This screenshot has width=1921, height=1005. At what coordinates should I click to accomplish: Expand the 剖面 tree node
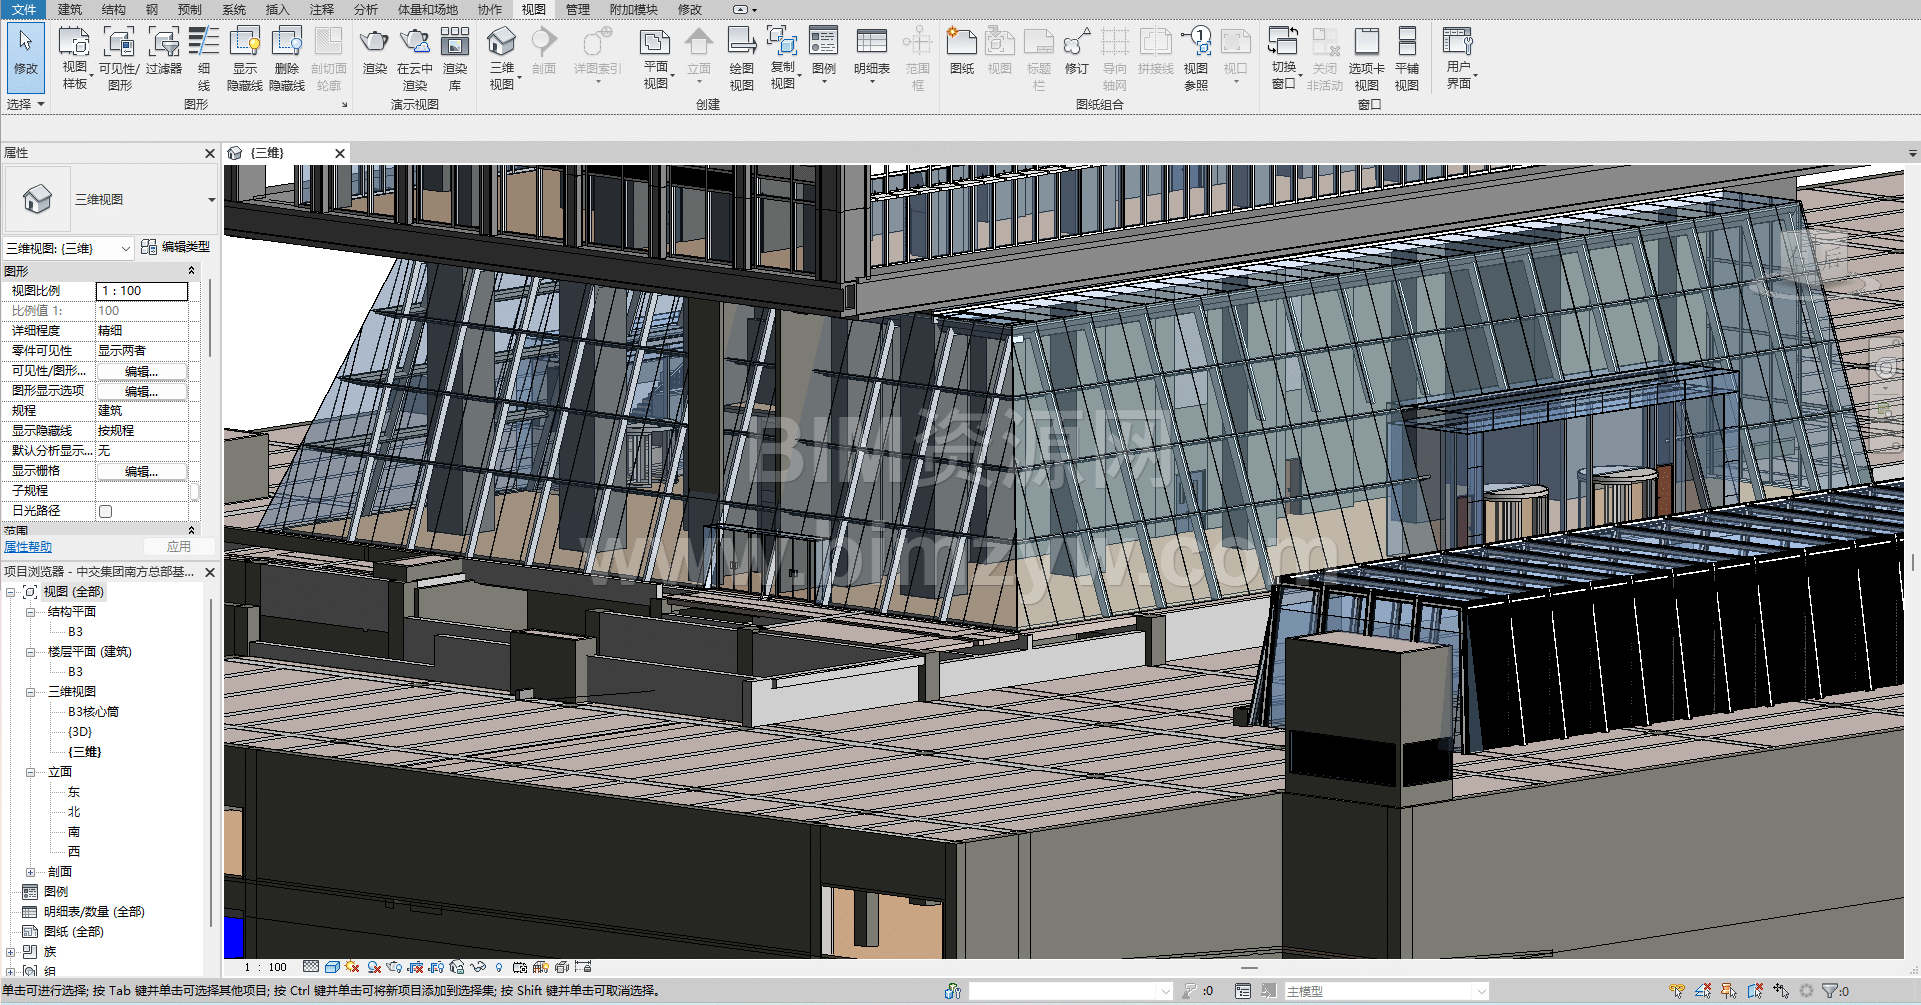click(30, 872)
